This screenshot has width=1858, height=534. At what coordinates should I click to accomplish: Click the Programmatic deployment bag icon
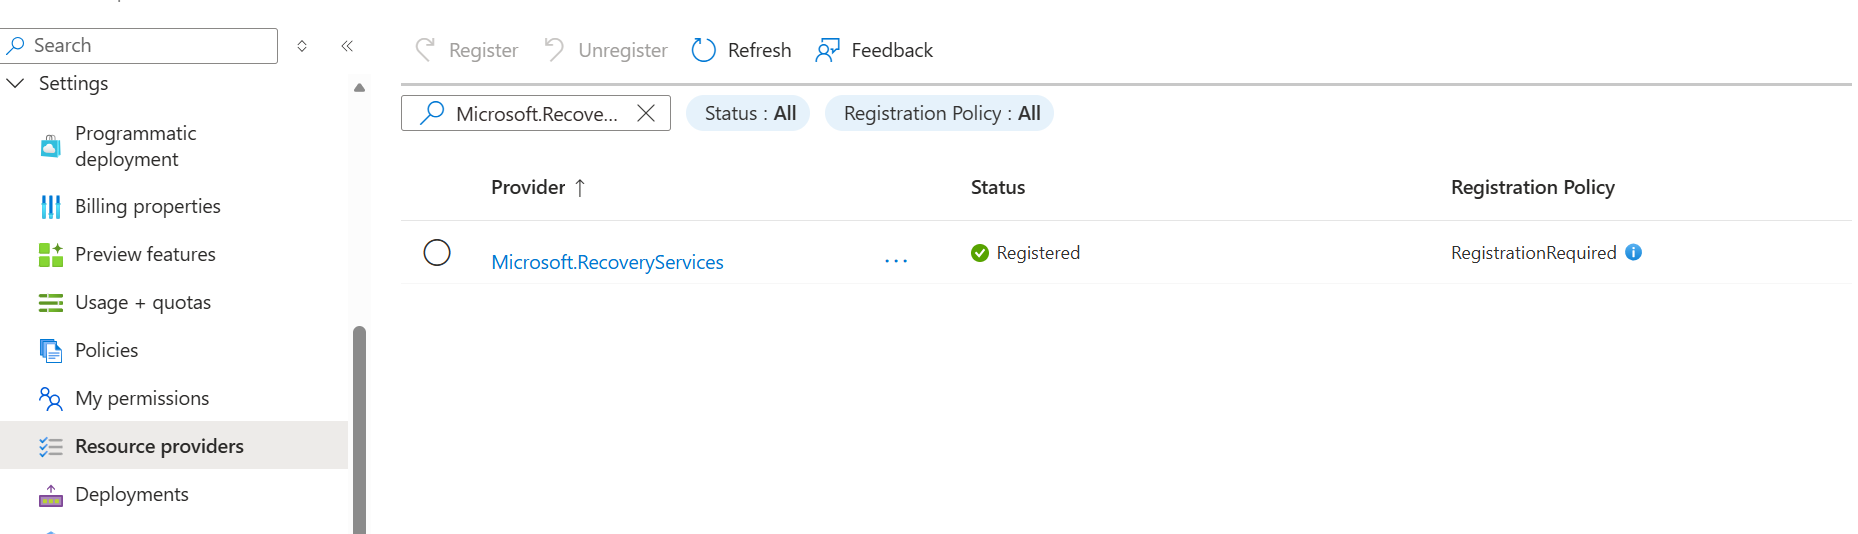tap(50, 146)
